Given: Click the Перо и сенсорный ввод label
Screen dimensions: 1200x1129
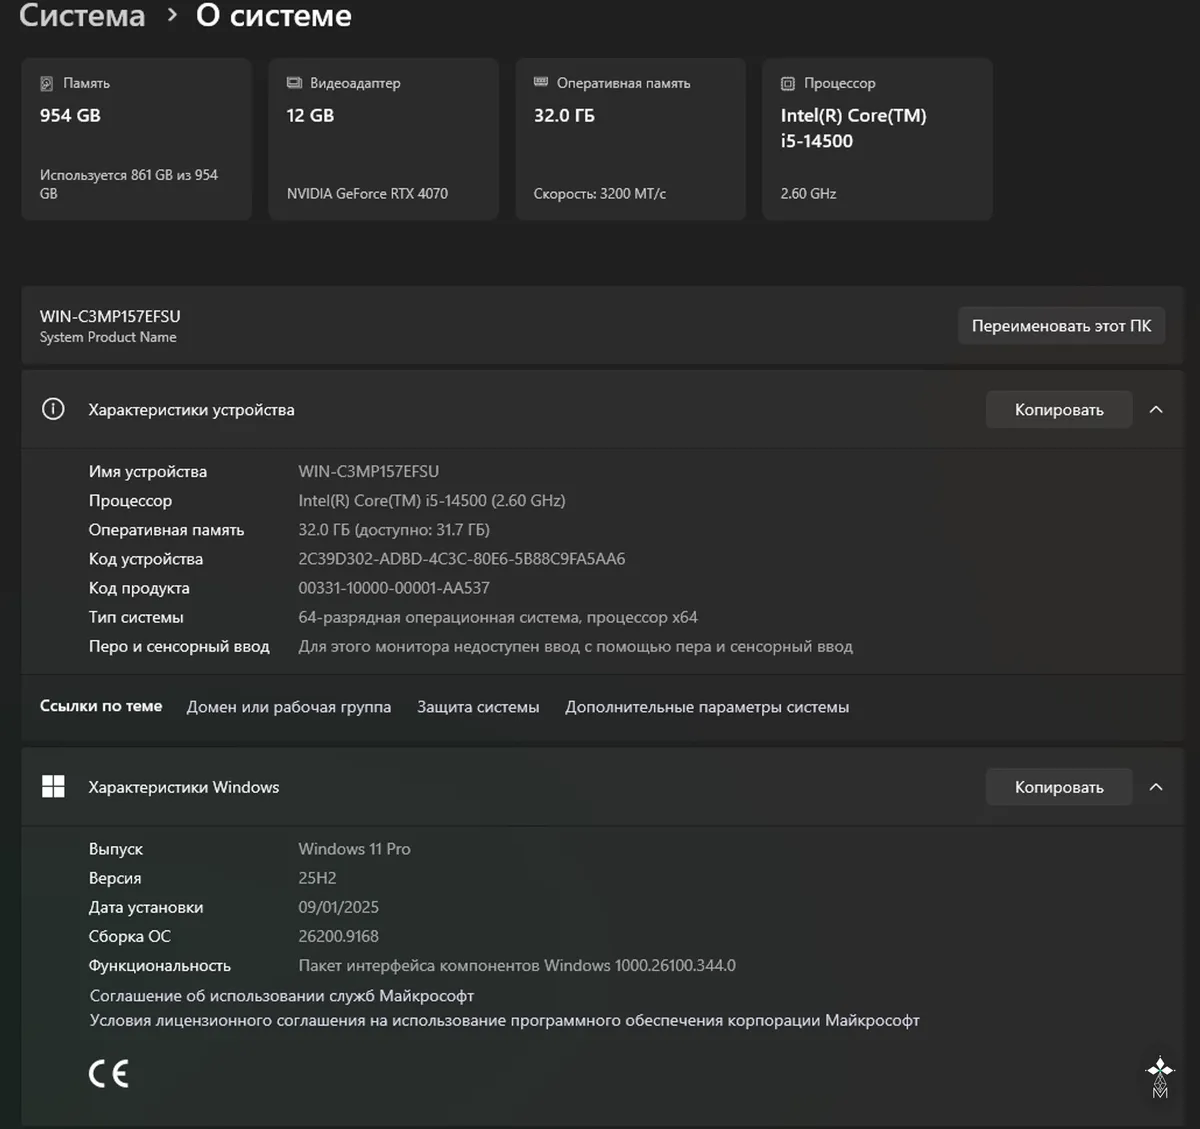Looking at the screenshot, I should pyautogui.click(x=179, y=647).
